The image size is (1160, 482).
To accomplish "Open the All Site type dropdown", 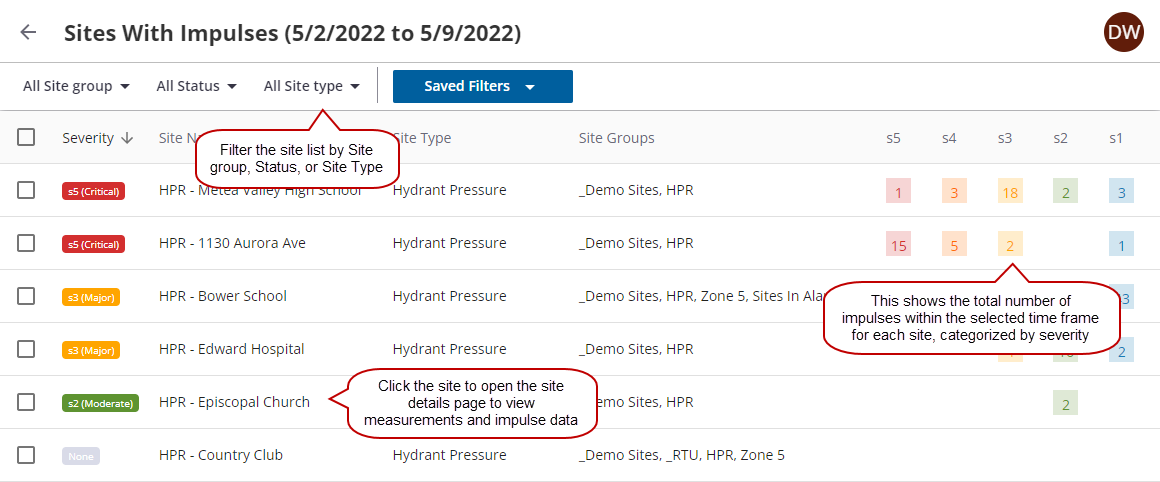I will coord(312,86).
